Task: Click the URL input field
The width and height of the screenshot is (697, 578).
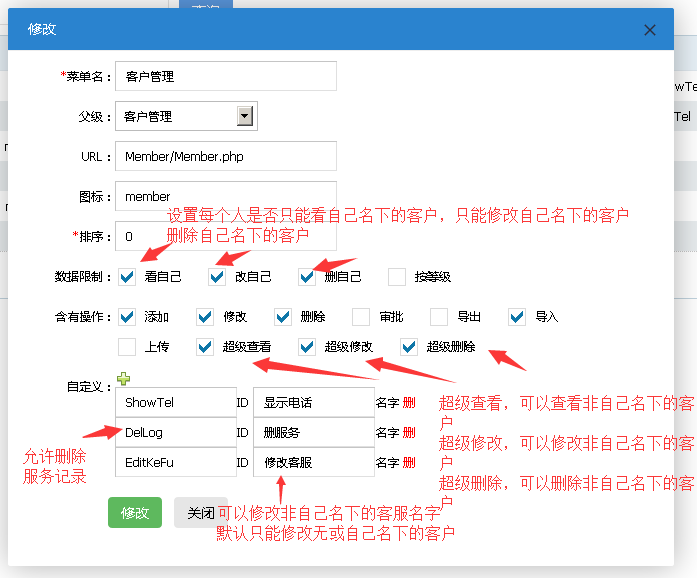Action: pos(225,156)
